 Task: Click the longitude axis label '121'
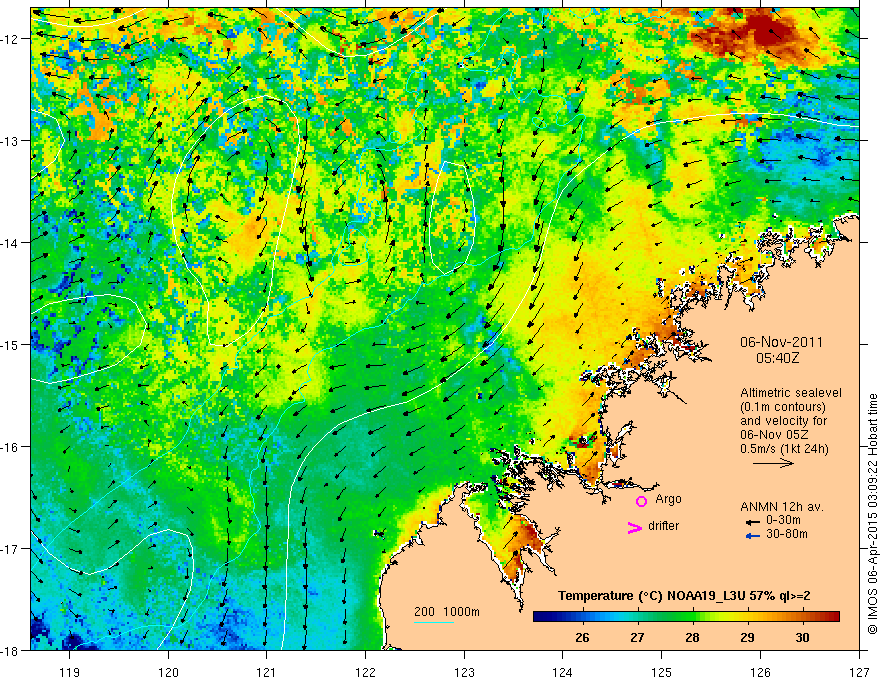point(267,672)
